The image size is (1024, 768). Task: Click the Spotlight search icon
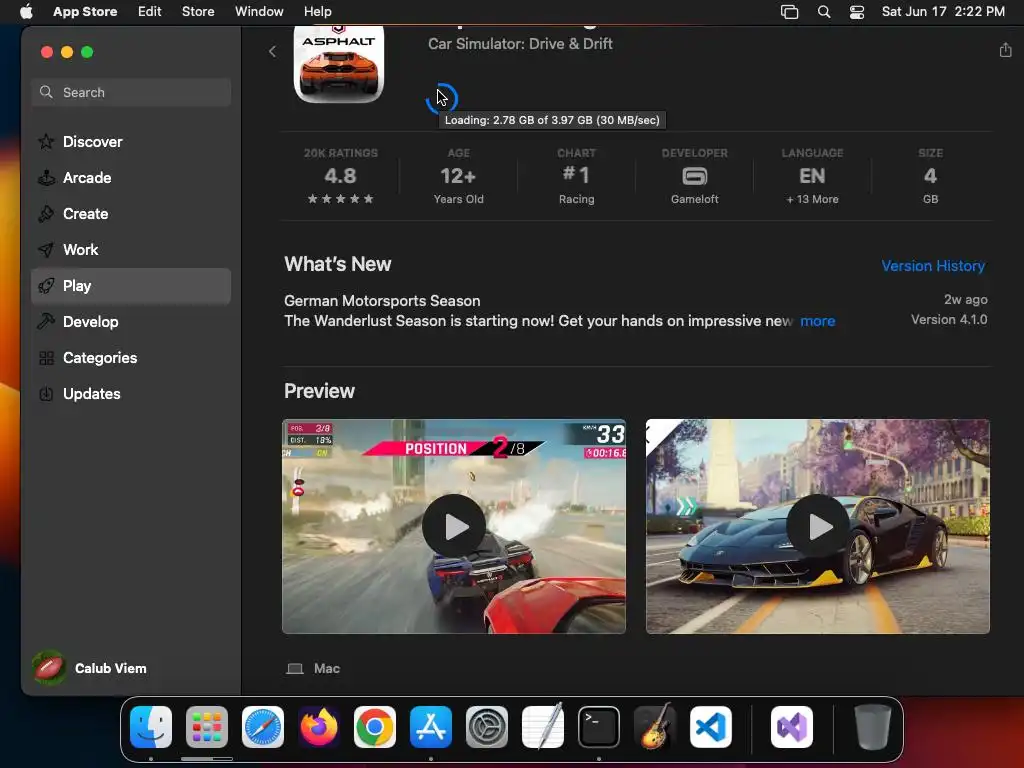tap(824, 12)
